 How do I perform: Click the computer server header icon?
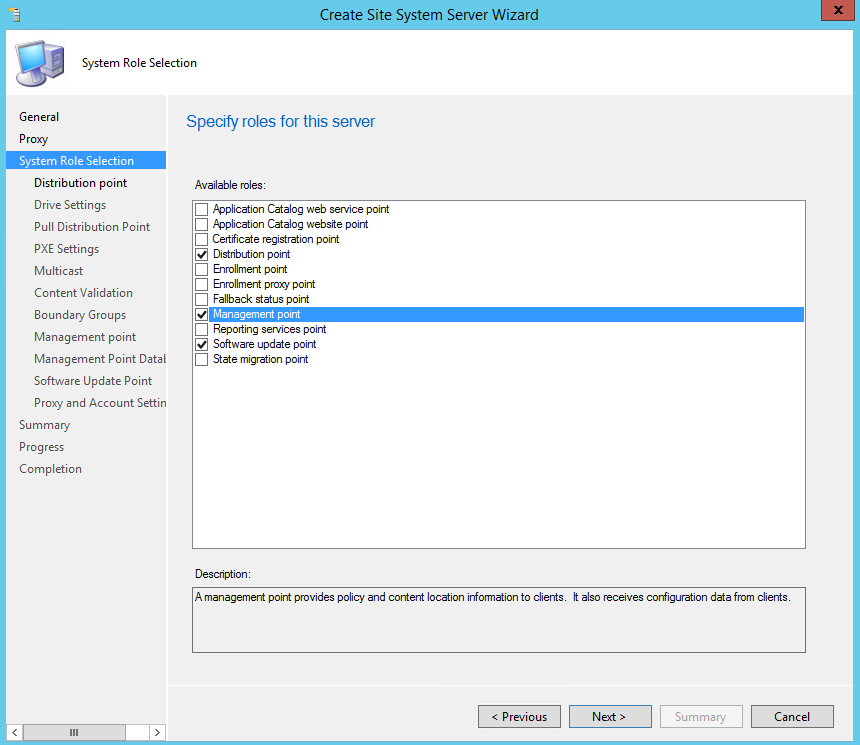(40, 63)
